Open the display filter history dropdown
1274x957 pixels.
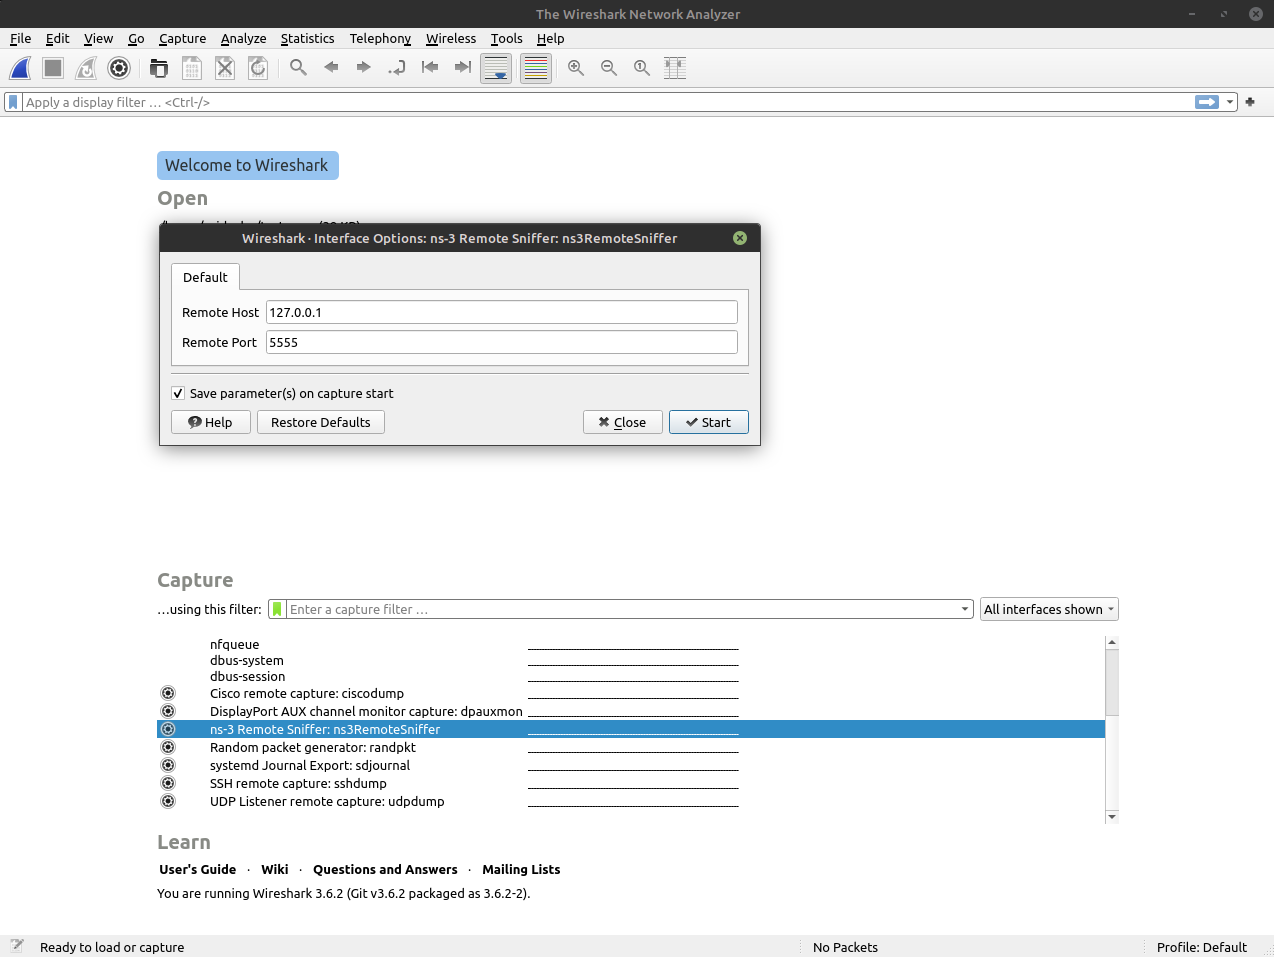click(x=1230, y=102)
